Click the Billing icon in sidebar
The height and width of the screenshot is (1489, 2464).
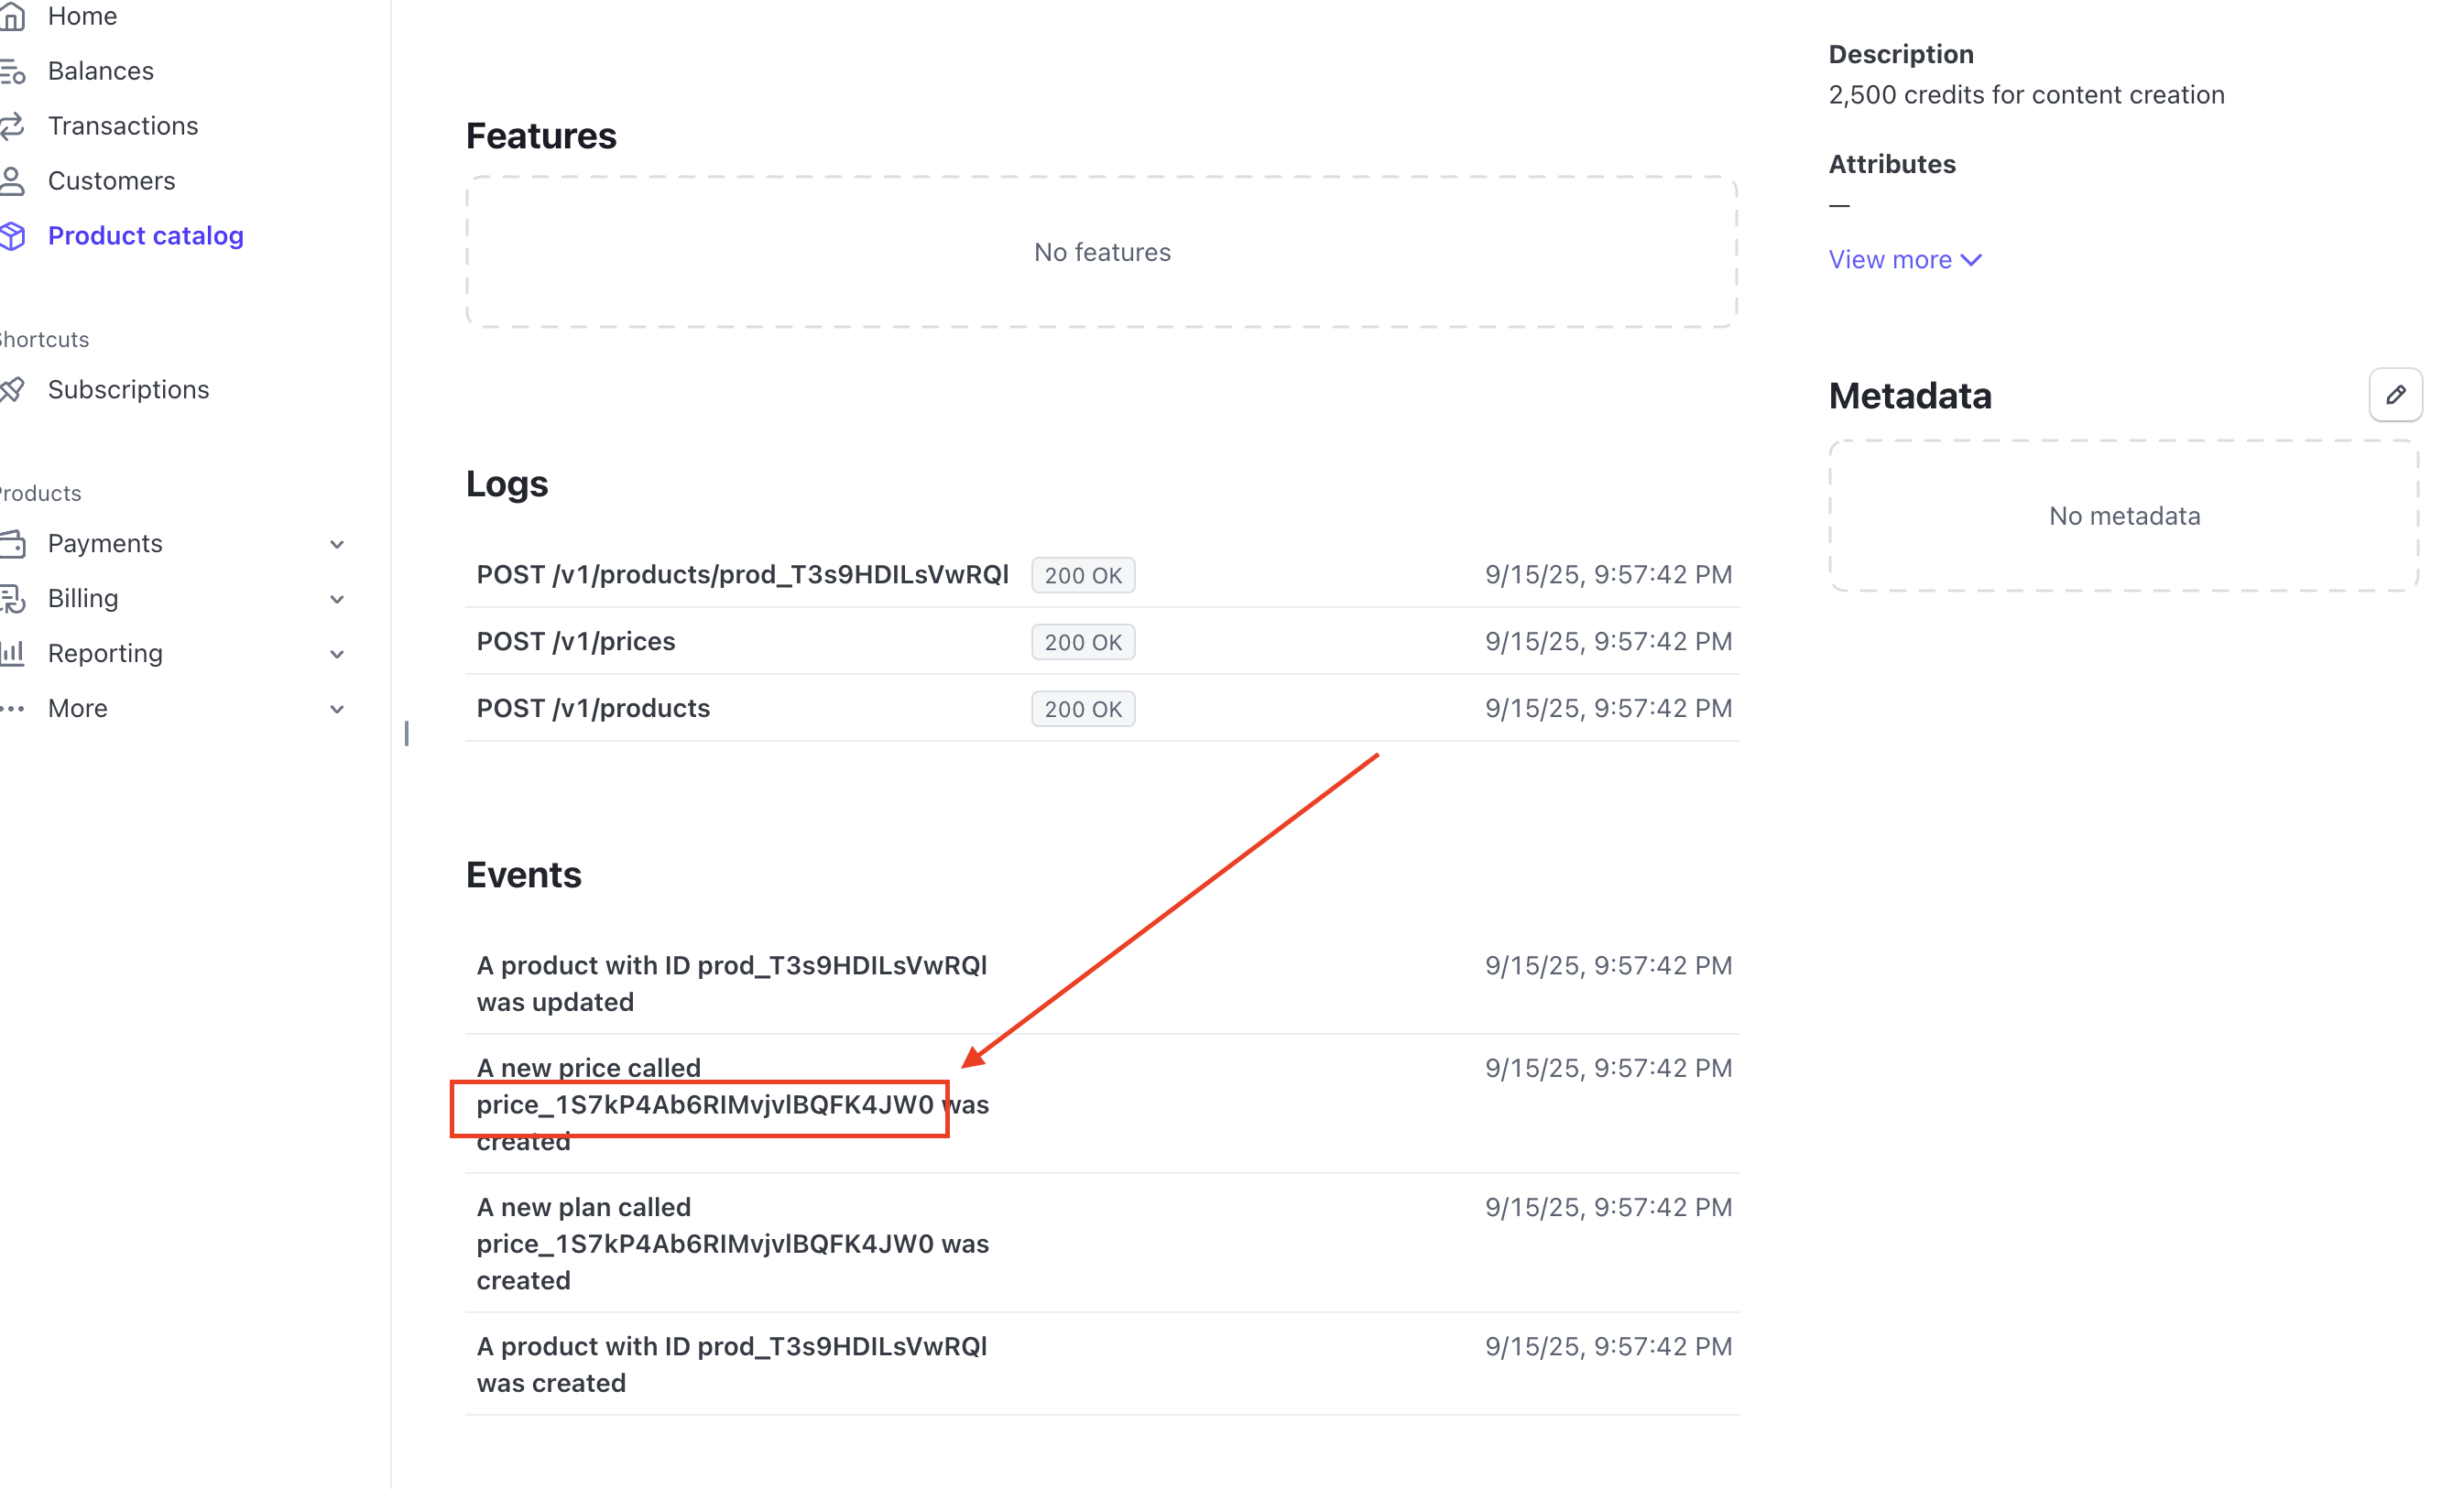click(12, 599)
